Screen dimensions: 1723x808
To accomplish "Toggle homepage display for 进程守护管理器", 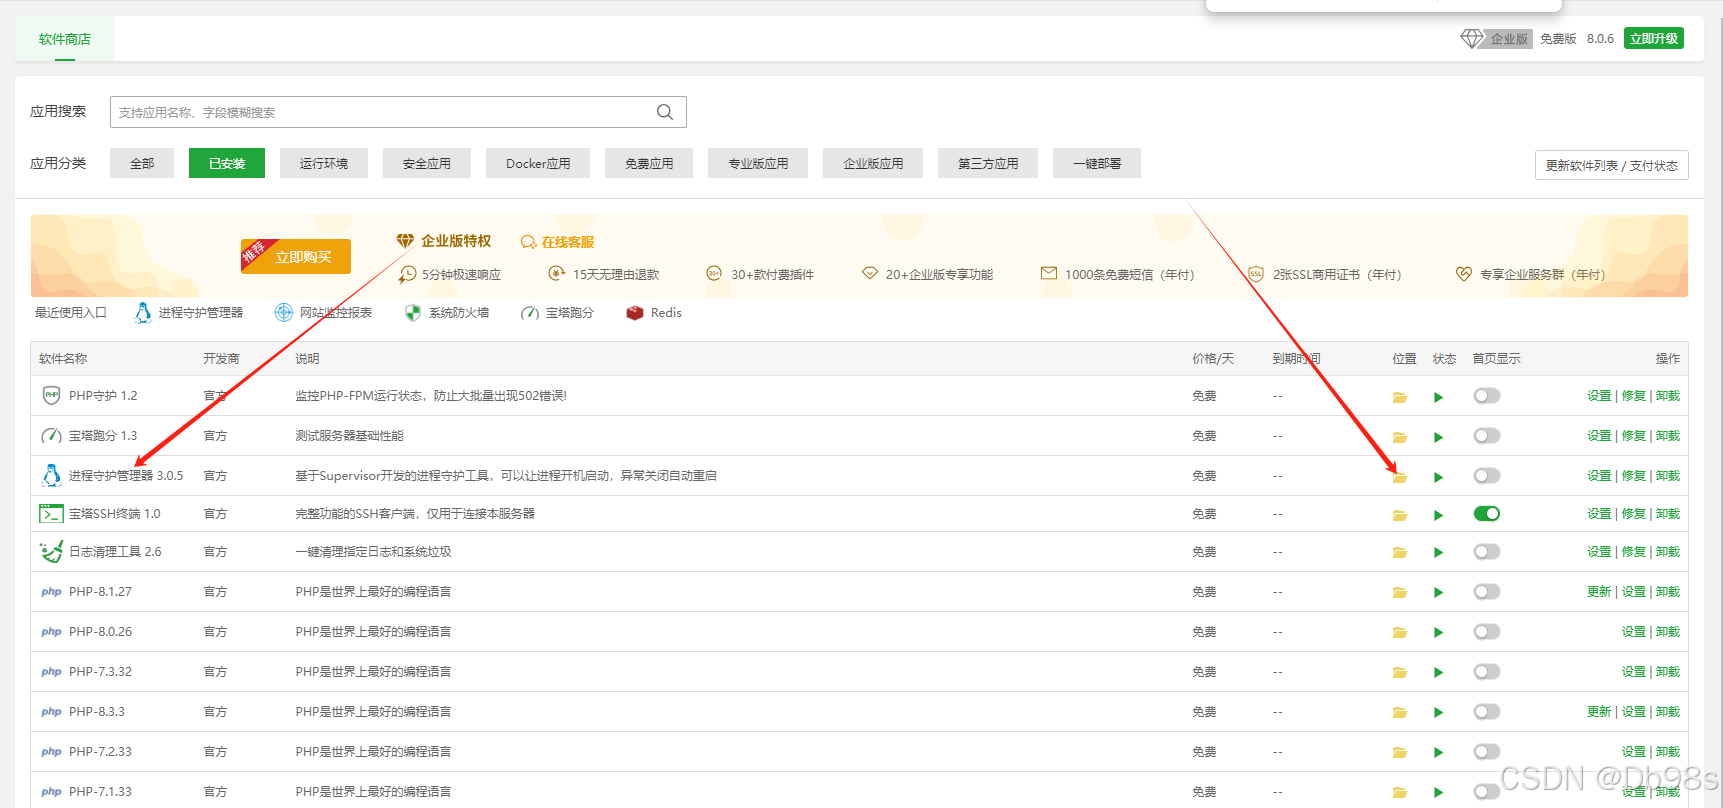I will [1487, 476].
